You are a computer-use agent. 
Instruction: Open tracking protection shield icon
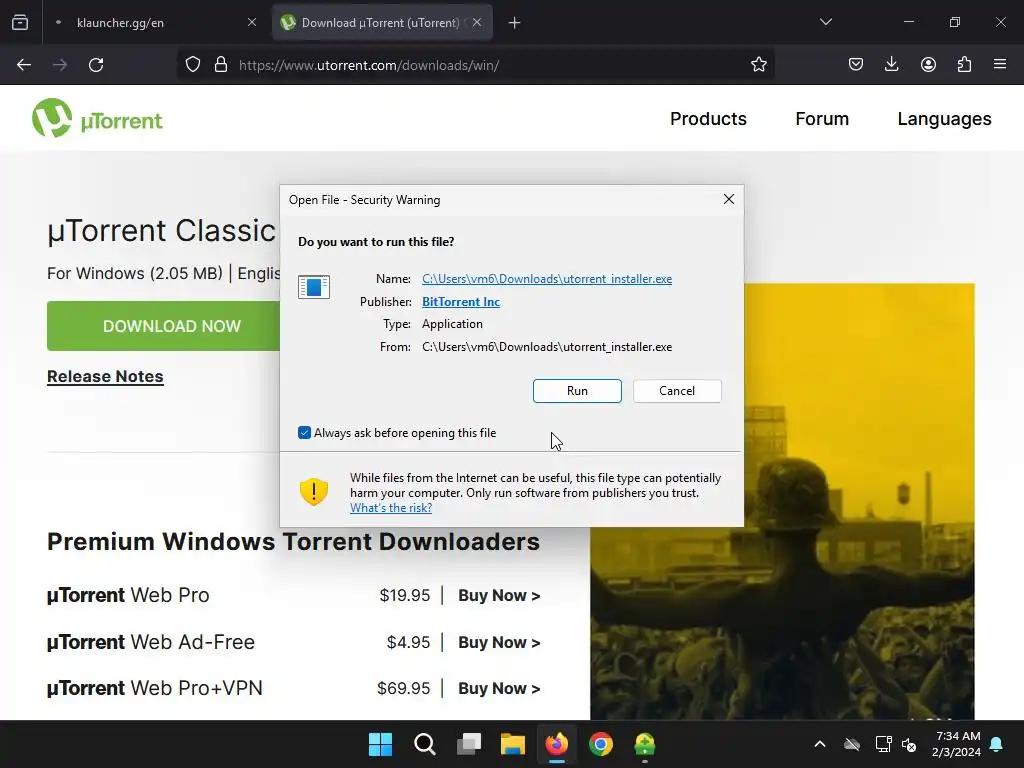(193, 65)
